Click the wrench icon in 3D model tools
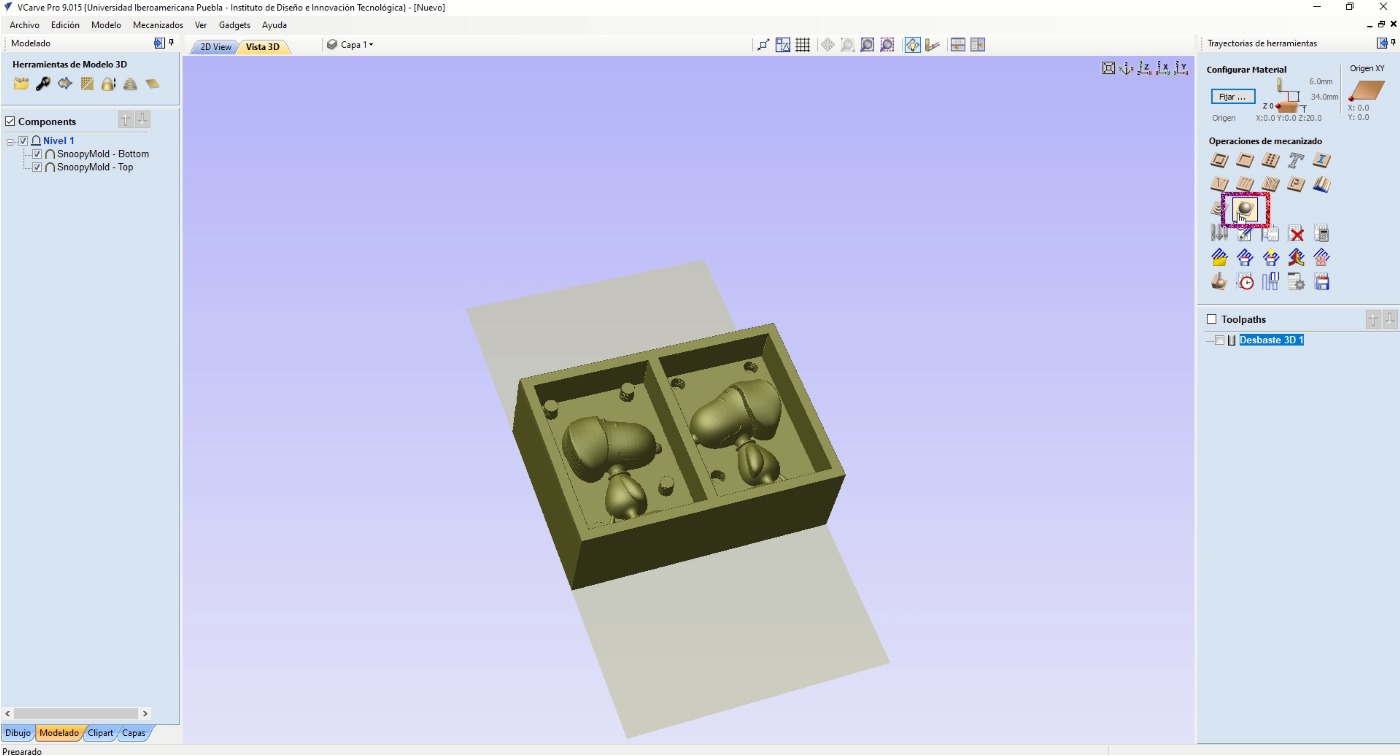The width and height of the screenshot is (1400, 756). pos(43,84)
